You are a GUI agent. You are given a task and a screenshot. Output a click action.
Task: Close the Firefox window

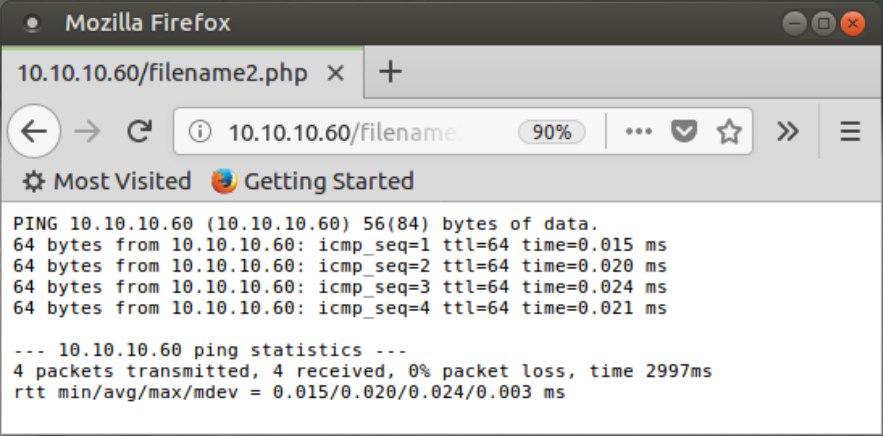coord(853,24)
